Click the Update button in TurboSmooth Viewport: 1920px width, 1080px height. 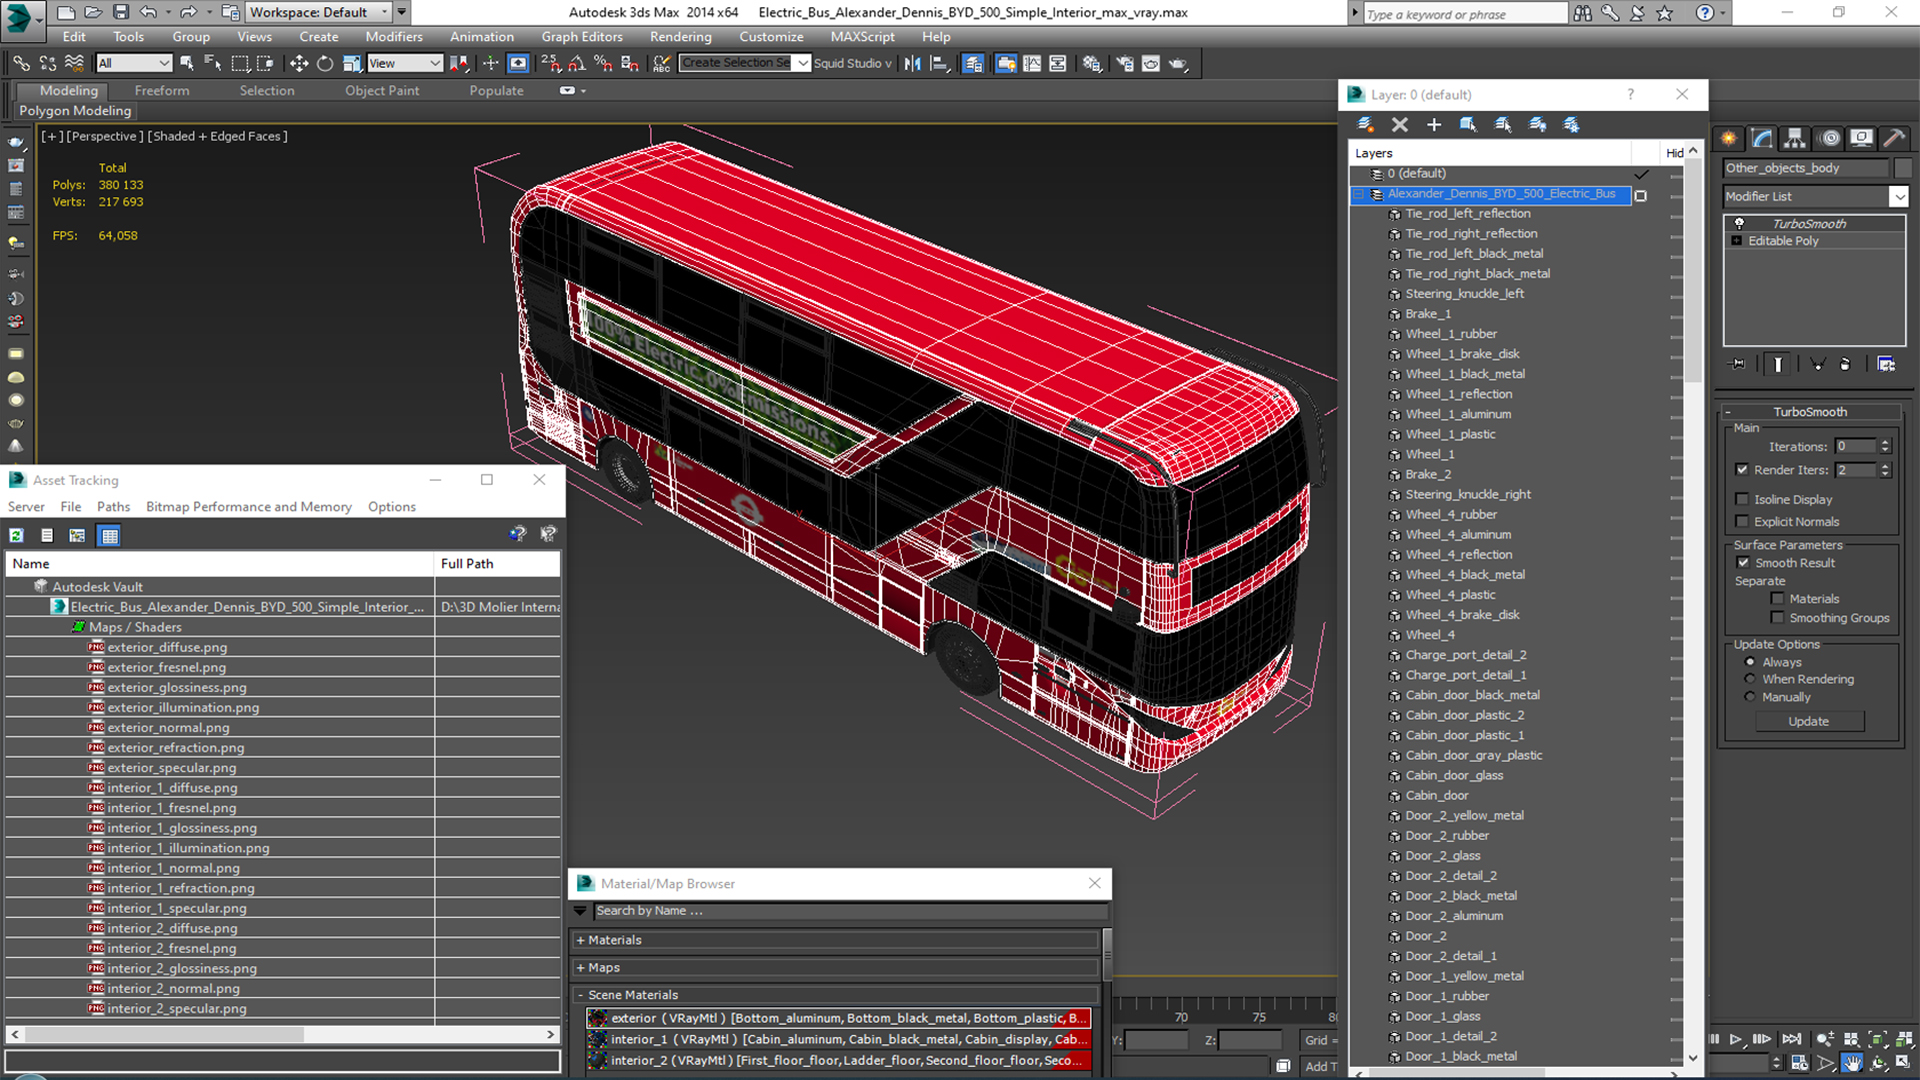(1808, 721)
